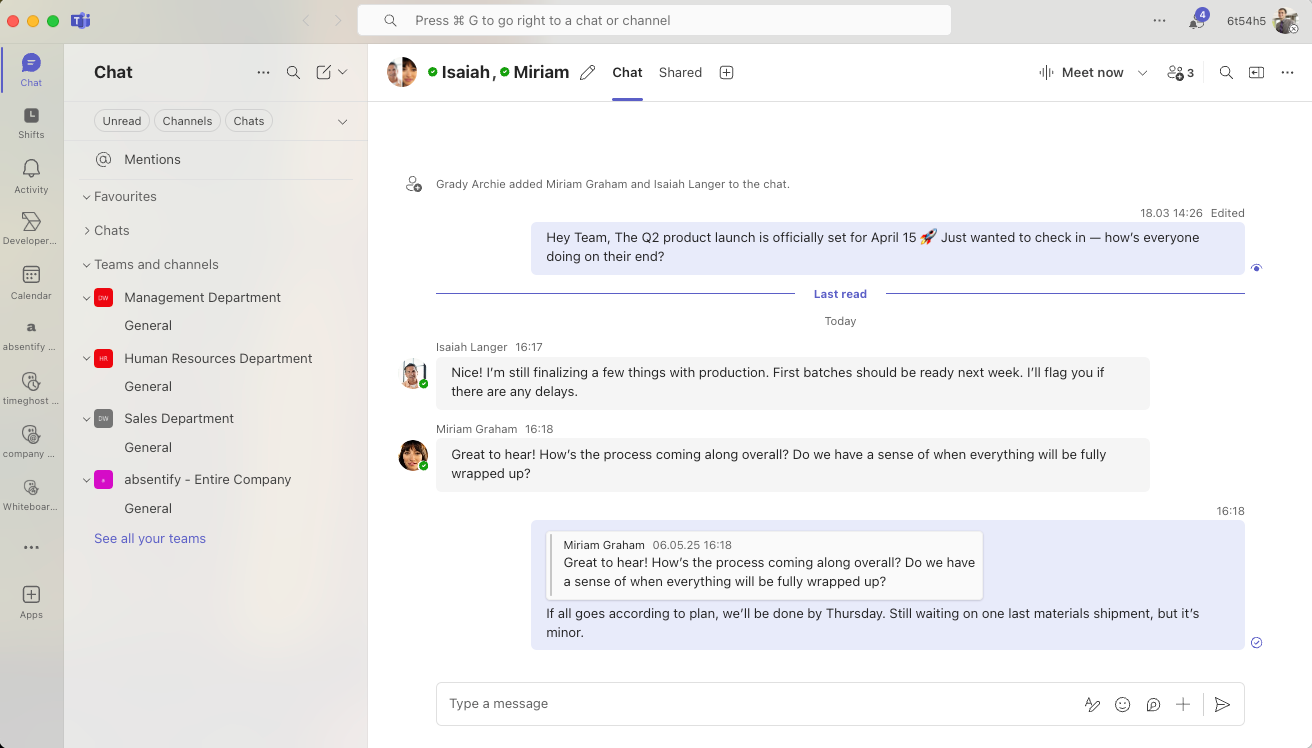Send the message
The image size is (1312, 748).
point(1222,704)
